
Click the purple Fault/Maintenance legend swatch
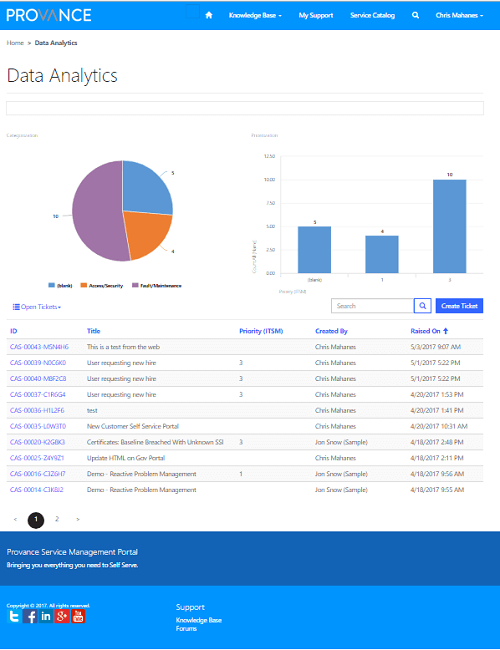click(135, 285)
